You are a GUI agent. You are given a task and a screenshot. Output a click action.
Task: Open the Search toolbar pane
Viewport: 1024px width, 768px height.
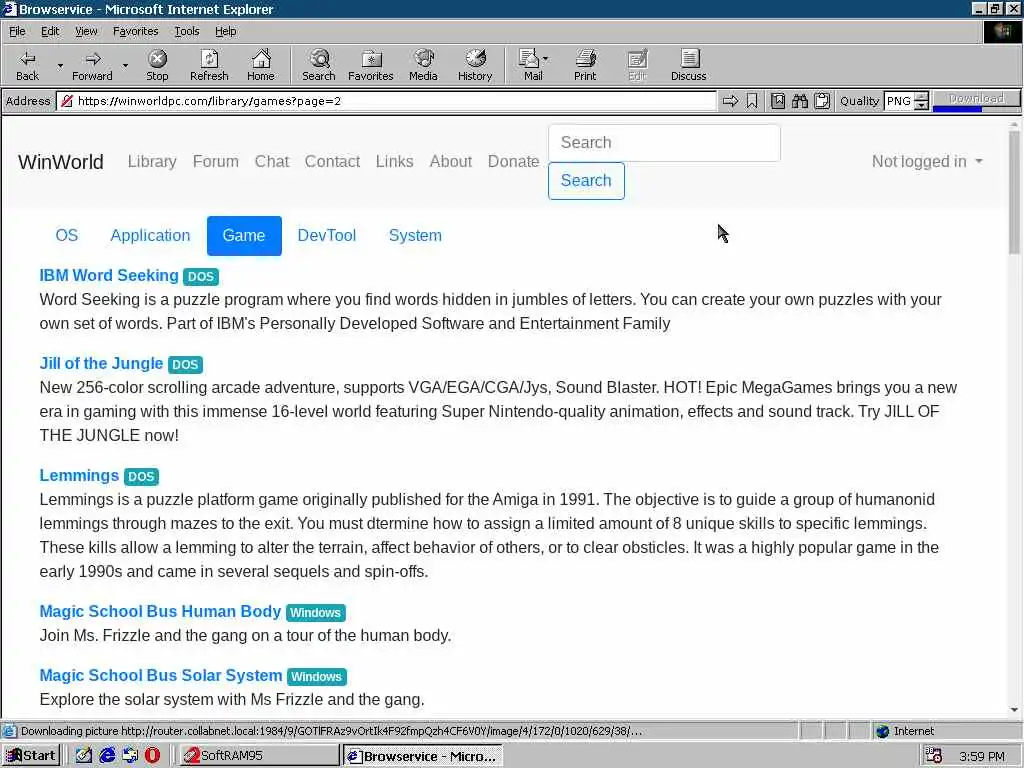click(319, 65)
